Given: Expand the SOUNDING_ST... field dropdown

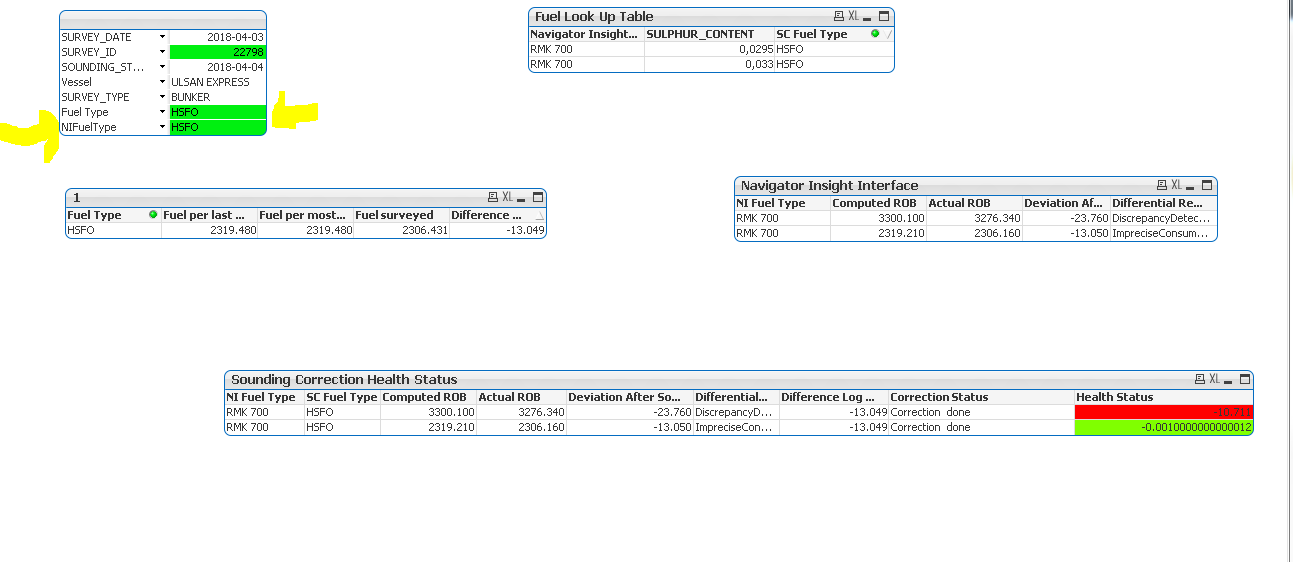Looking at the screenshot, I should click(162, 67).
